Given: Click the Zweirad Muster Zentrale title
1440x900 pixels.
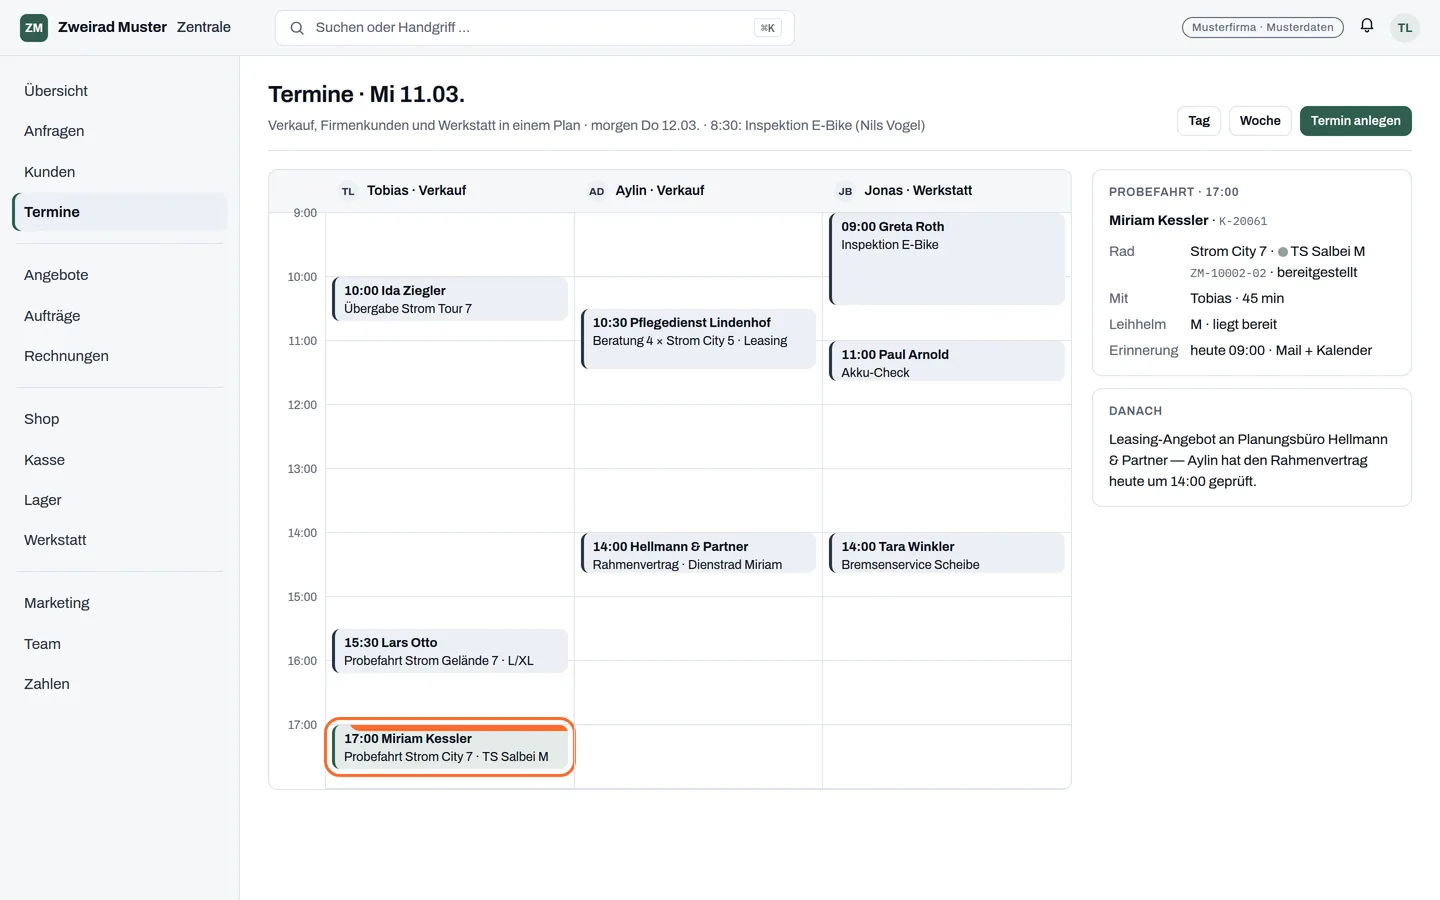Looking at the screenshot, I should 144,27.
